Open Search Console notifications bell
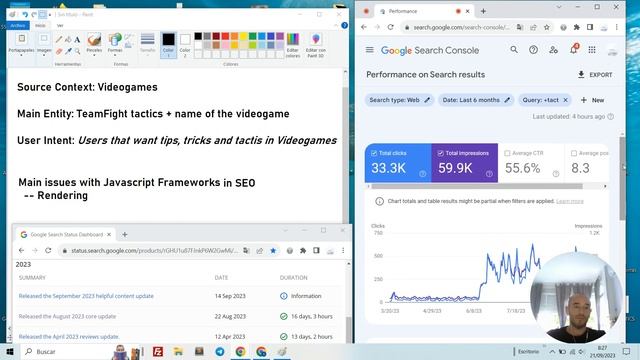The width and height of the screenshot is (640, 360). (573, 50)
